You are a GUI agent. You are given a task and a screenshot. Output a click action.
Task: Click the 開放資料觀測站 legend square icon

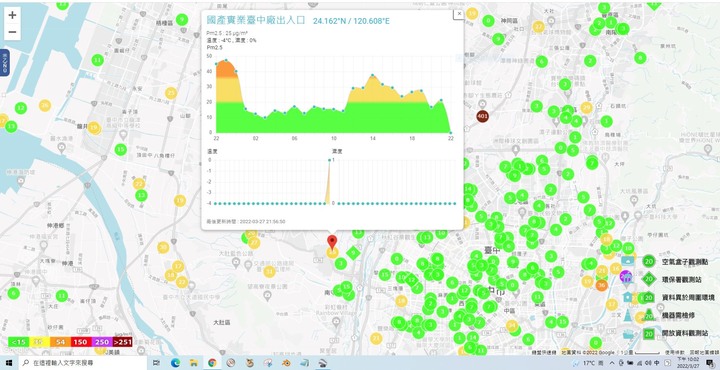pyautogui.click(x=648, y=334)
